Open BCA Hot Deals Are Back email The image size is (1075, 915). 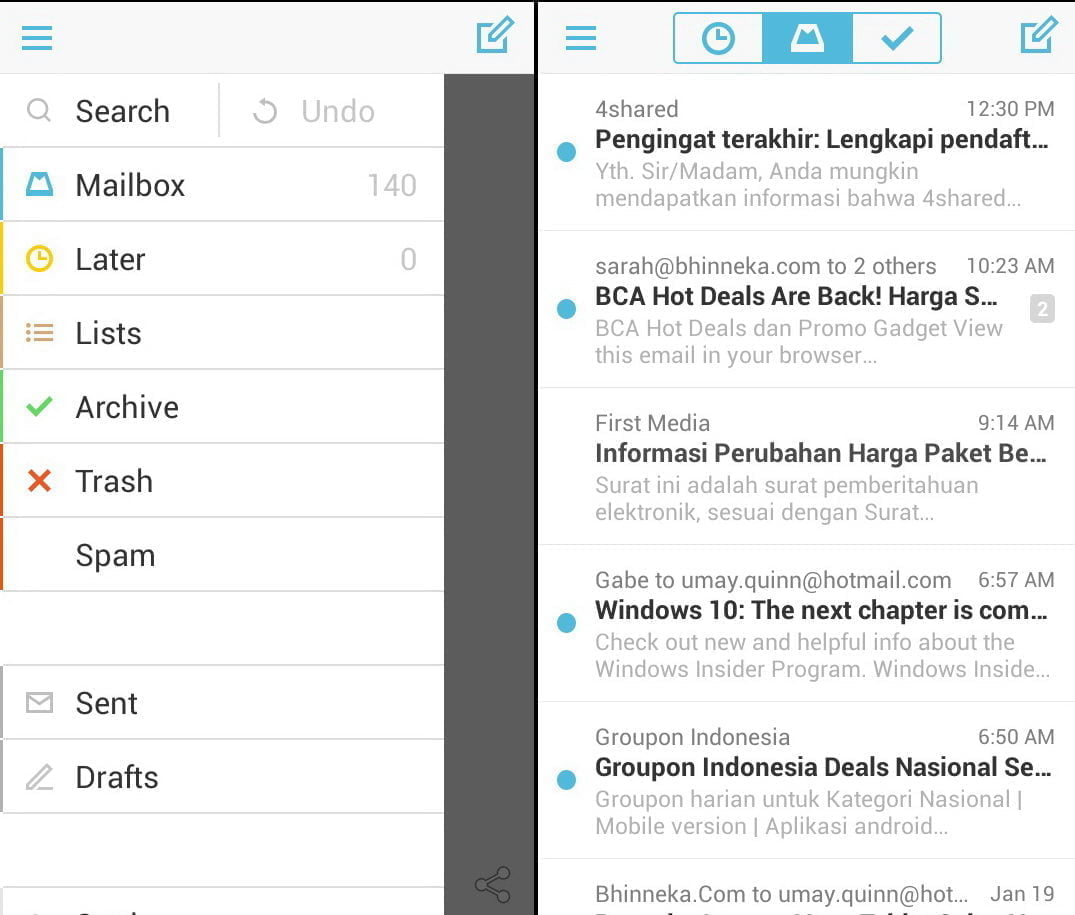tap(807, 310)
